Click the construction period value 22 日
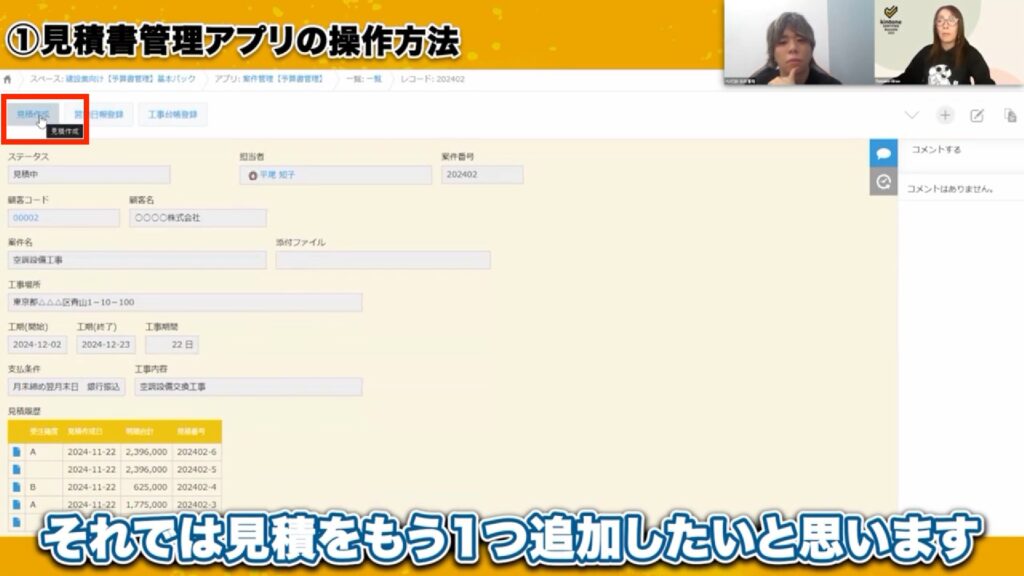1024x576 pixels. tap(172, 344)
